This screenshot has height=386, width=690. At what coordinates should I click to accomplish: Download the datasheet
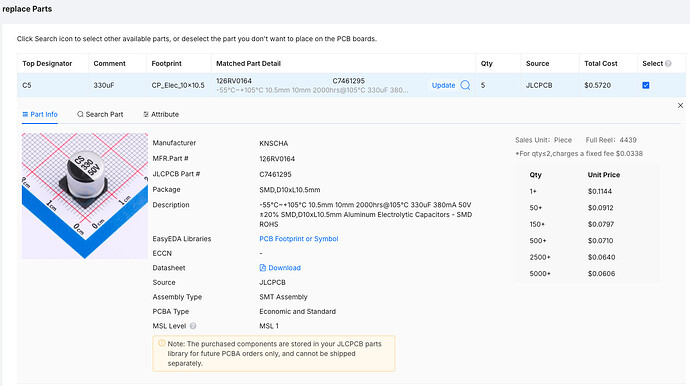284,268
